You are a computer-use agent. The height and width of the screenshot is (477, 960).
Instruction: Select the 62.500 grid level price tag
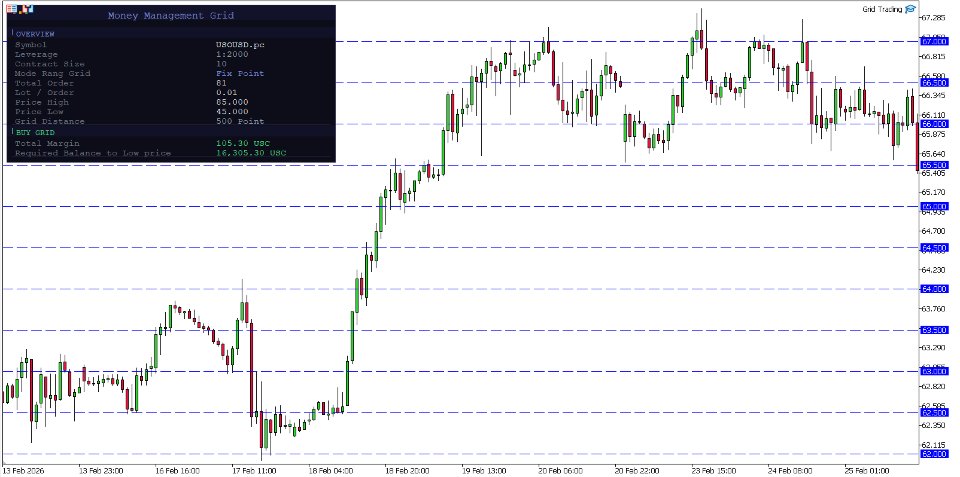[935, 413]
